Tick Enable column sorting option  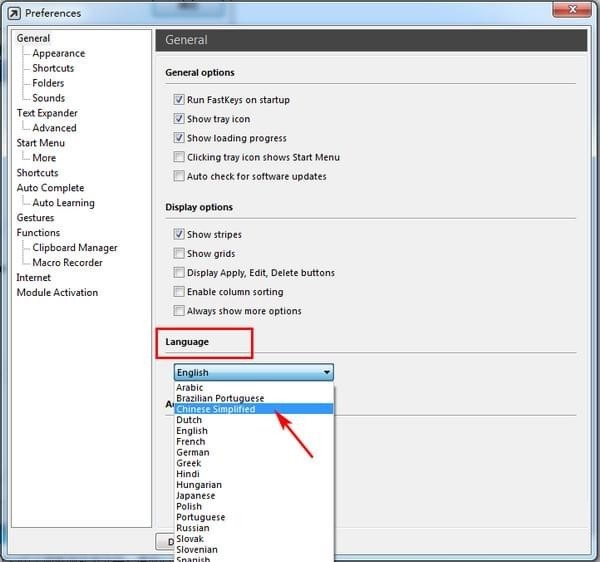pos(179,292)
